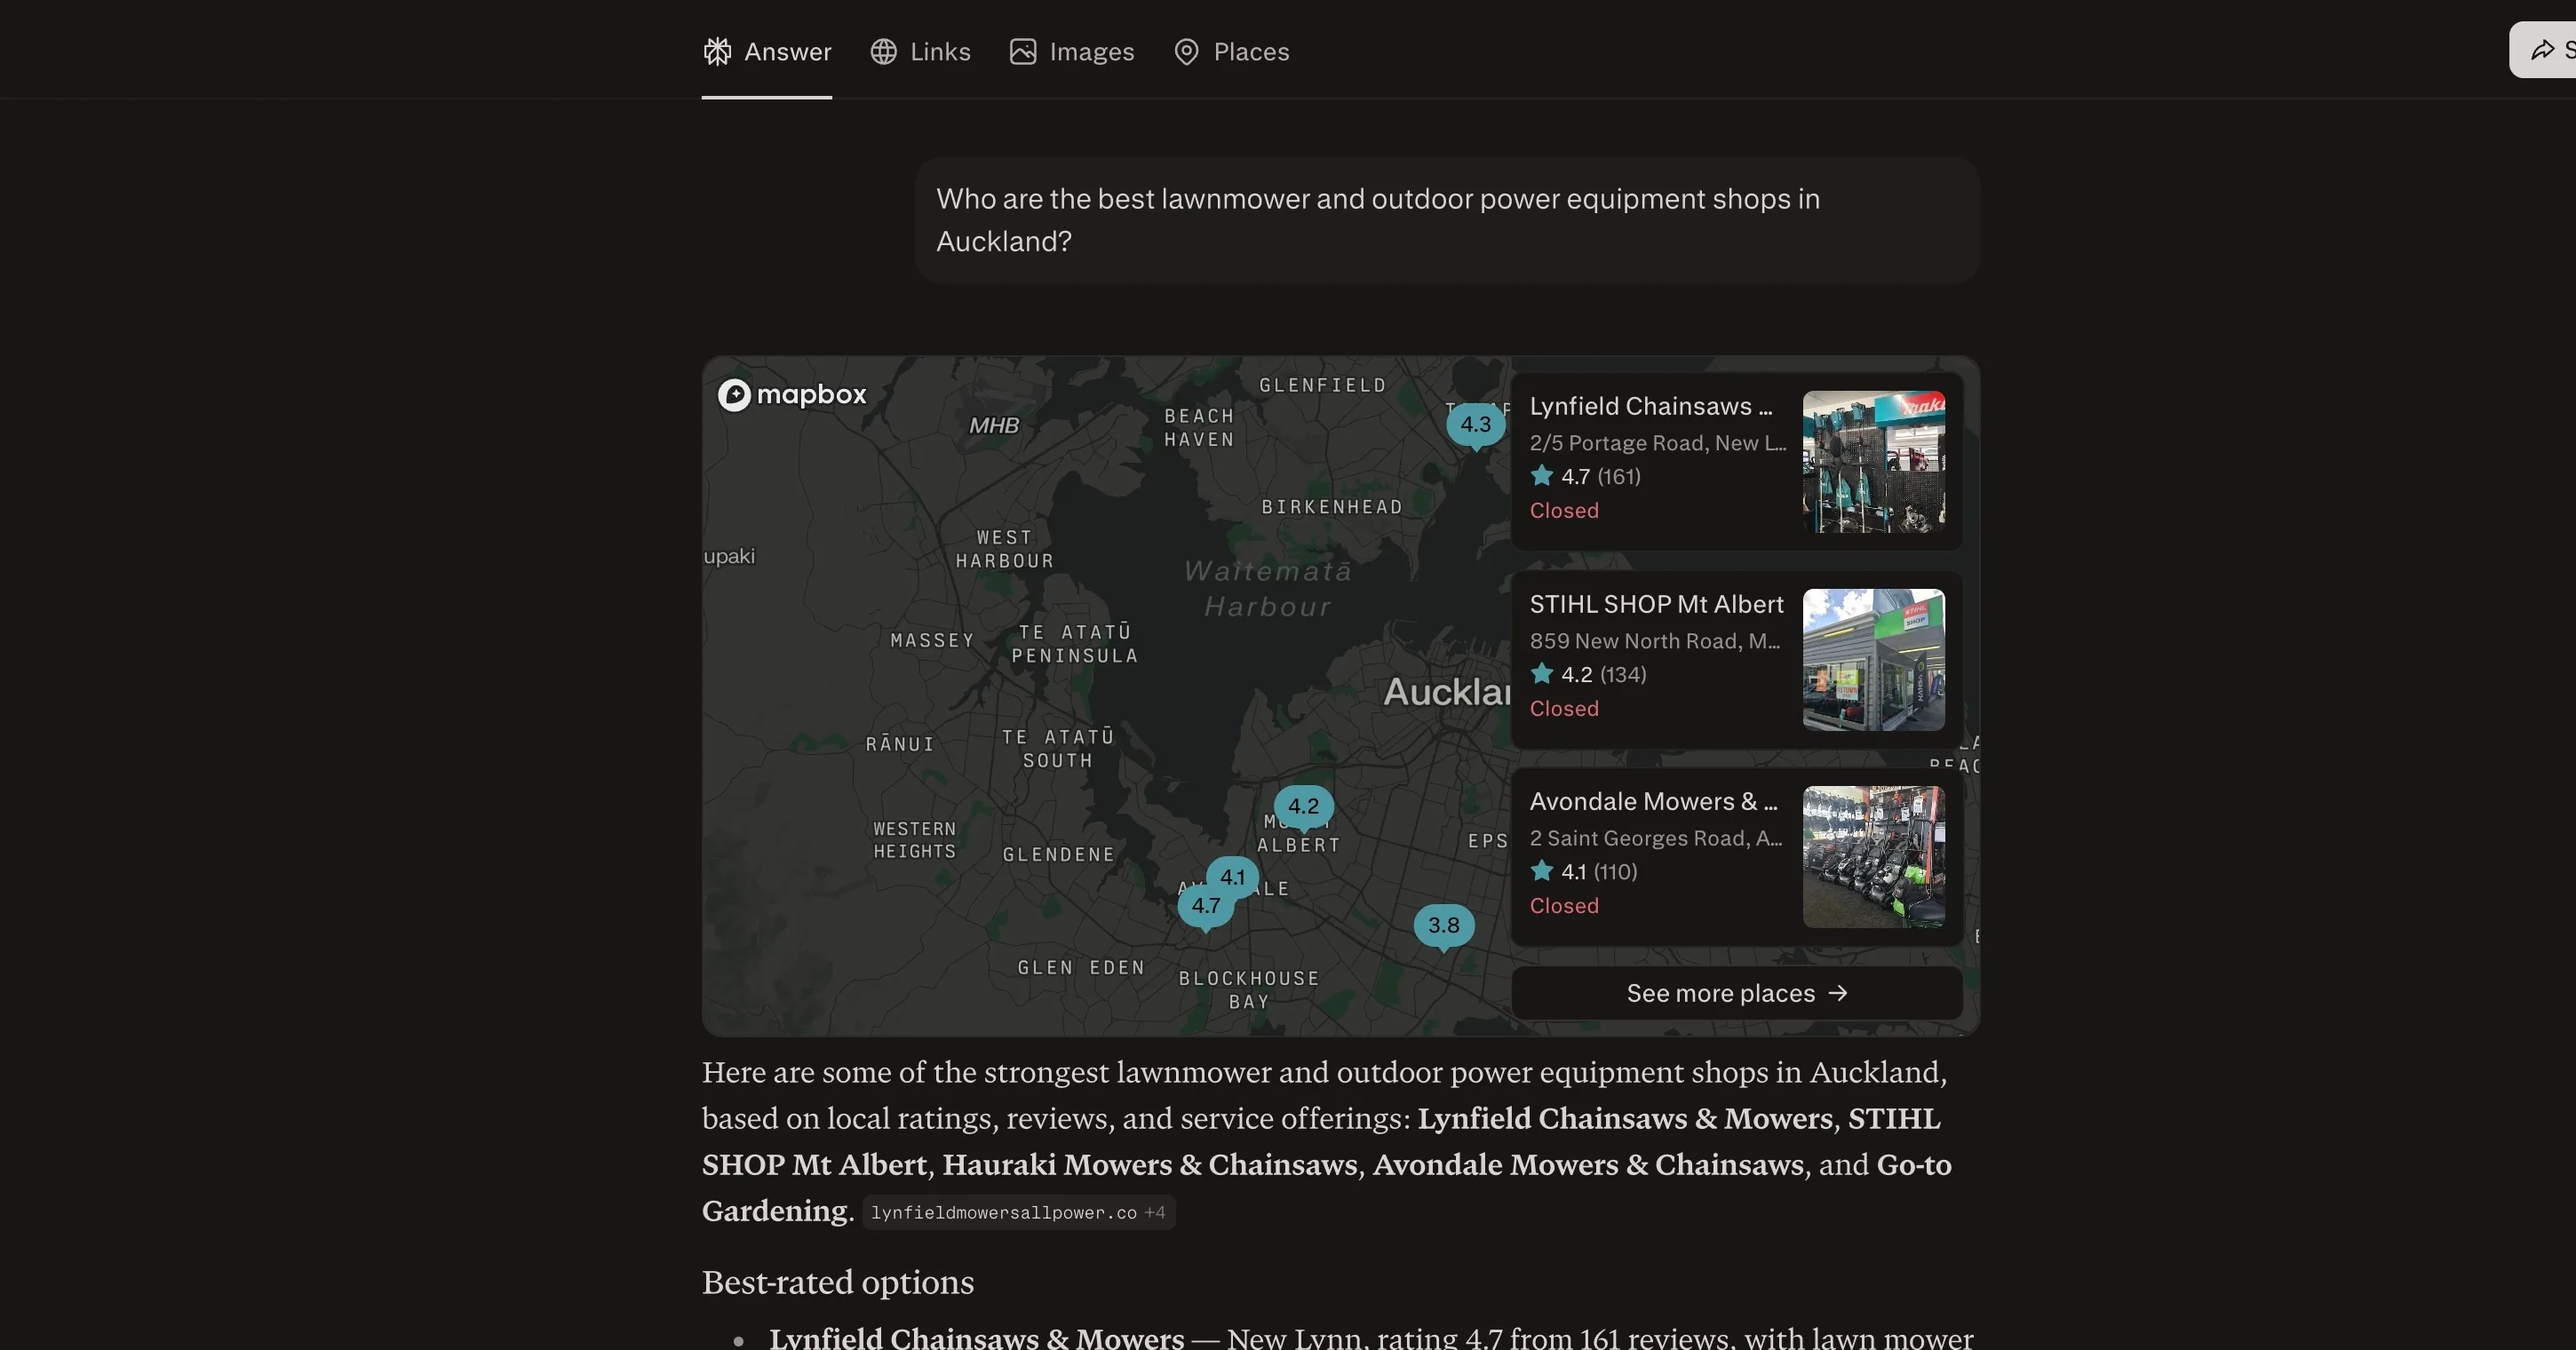Image resolution: width=2576 pixels, height=1350 pixels.
Task: Select the 4.1 rating map marker
Action: coord(1232,877)
